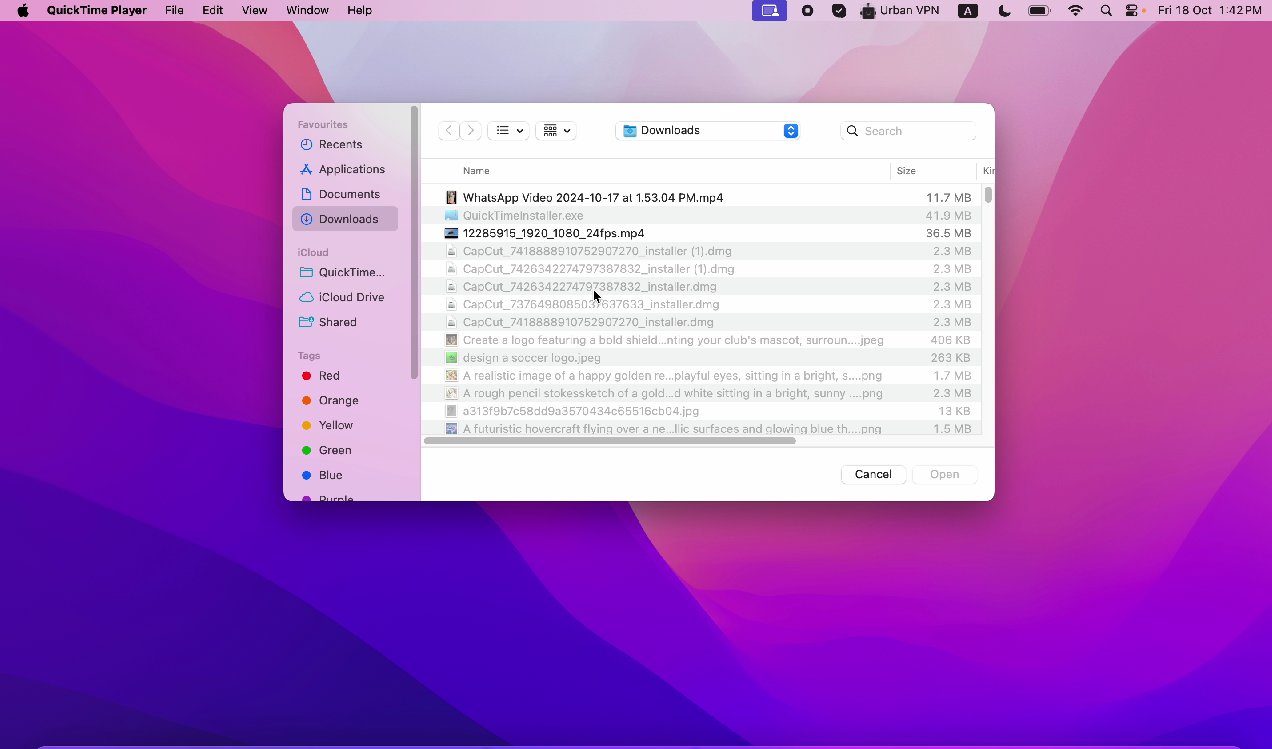Select Downloads in sidebar

click(x=345, y=219)
